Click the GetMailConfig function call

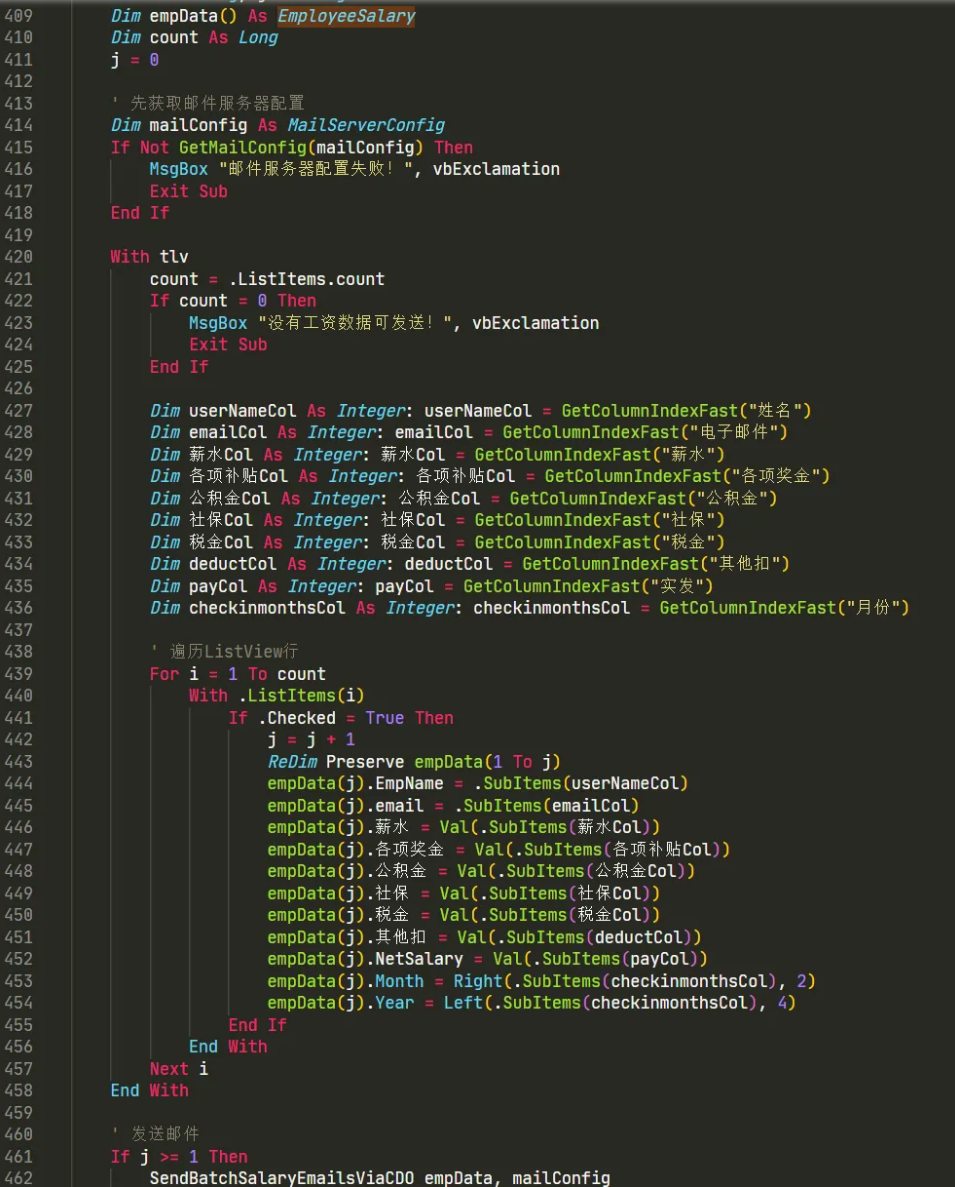(x=243, y=147)
